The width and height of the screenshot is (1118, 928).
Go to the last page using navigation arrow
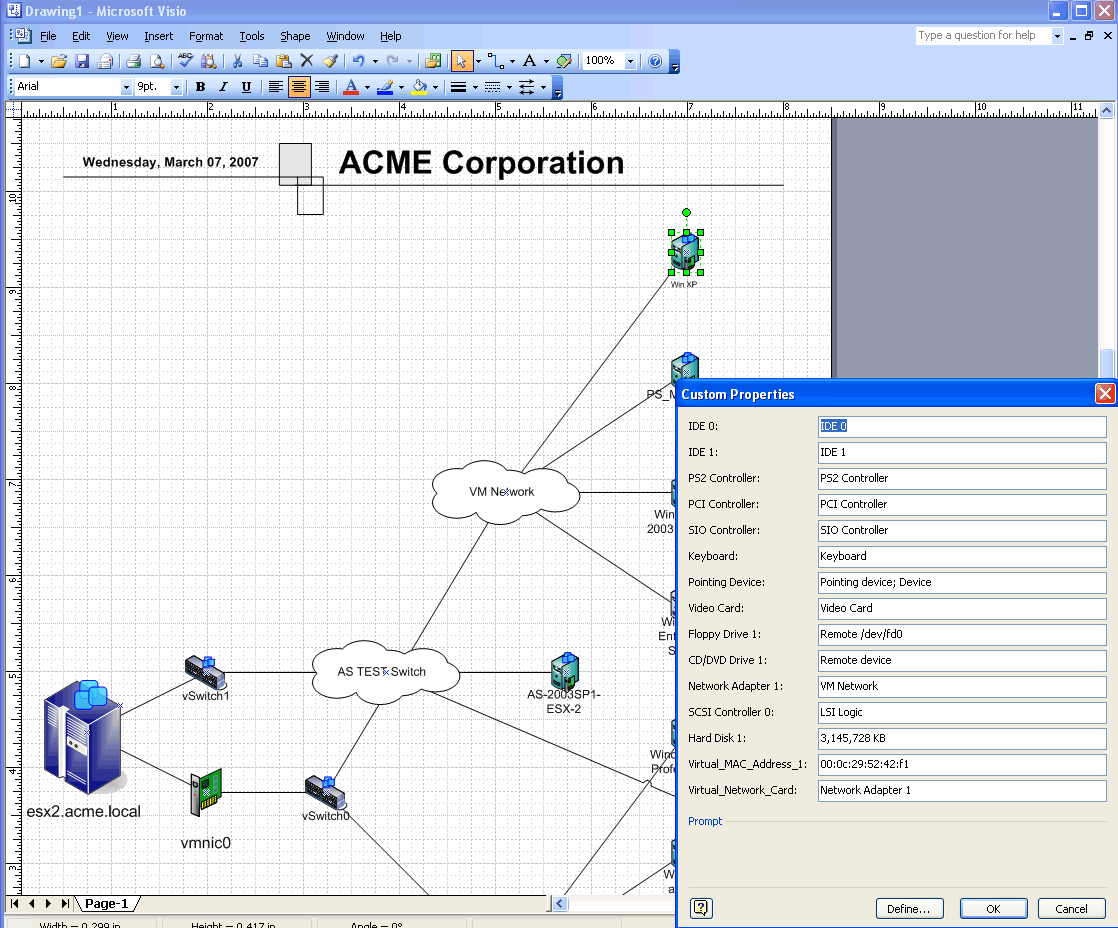click(x=65, y=904)
